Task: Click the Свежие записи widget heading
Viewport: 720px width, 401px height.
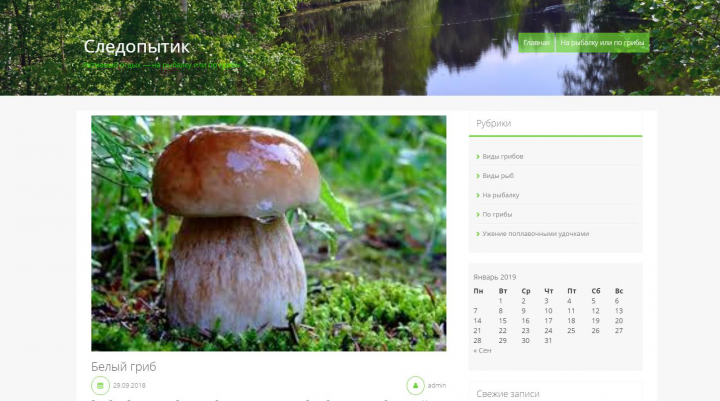Action: [x=508, y=394]
